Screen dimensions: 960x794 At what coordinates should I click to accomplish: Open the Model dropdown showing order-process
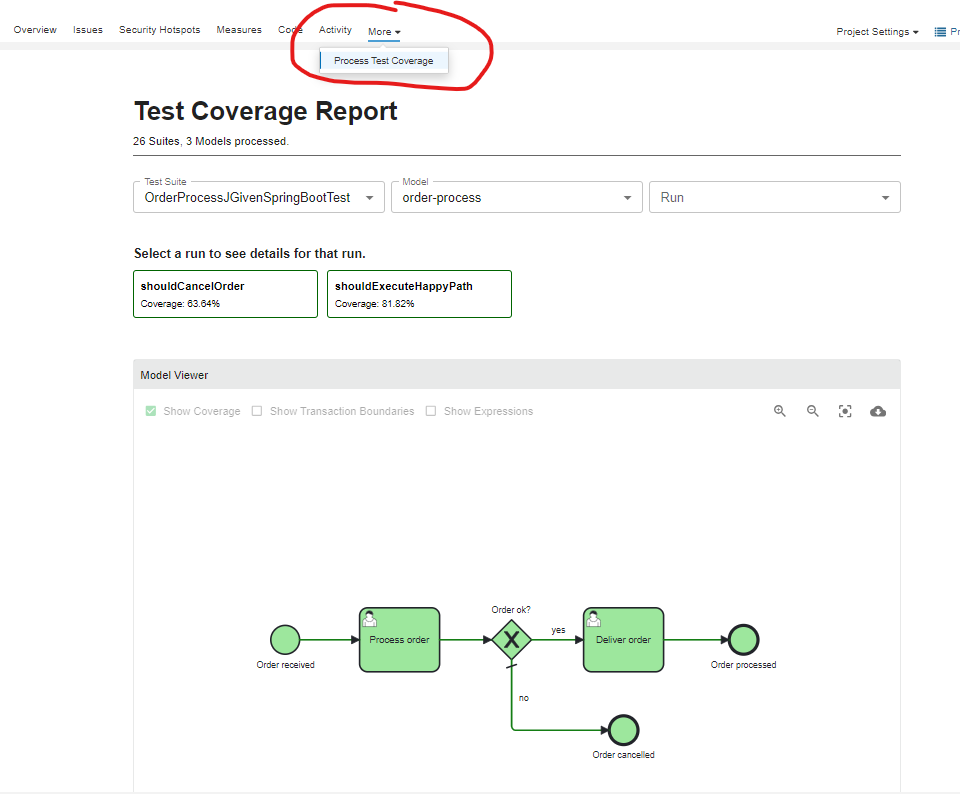628,197
